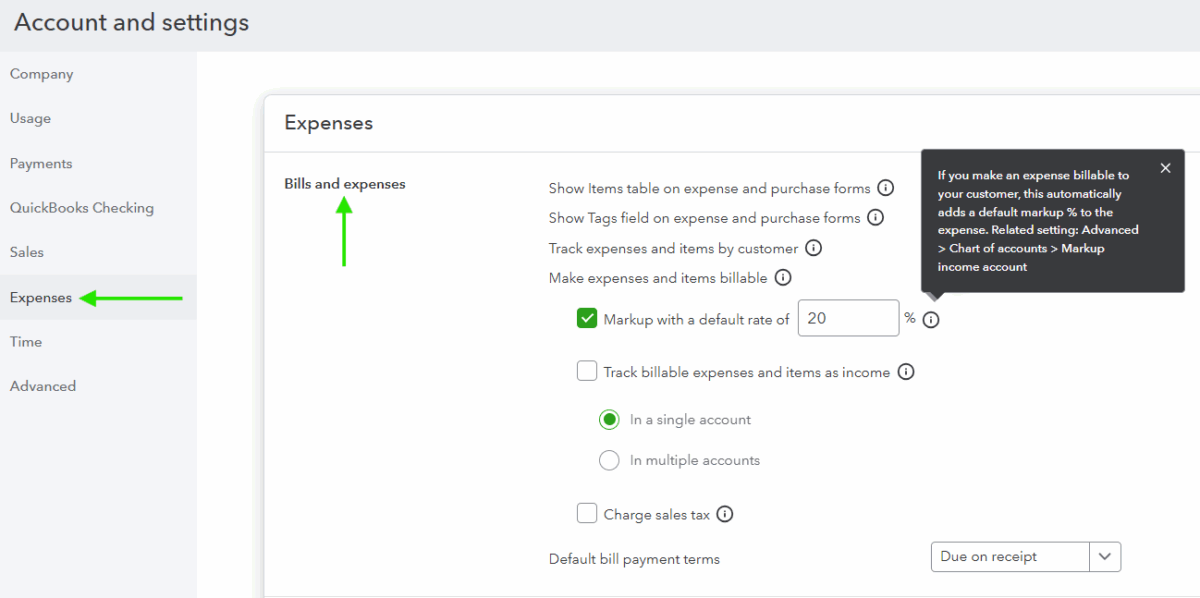1200x598 pixels.
Task: Open info for Track billable expenses as income
Action: (906, 371)
